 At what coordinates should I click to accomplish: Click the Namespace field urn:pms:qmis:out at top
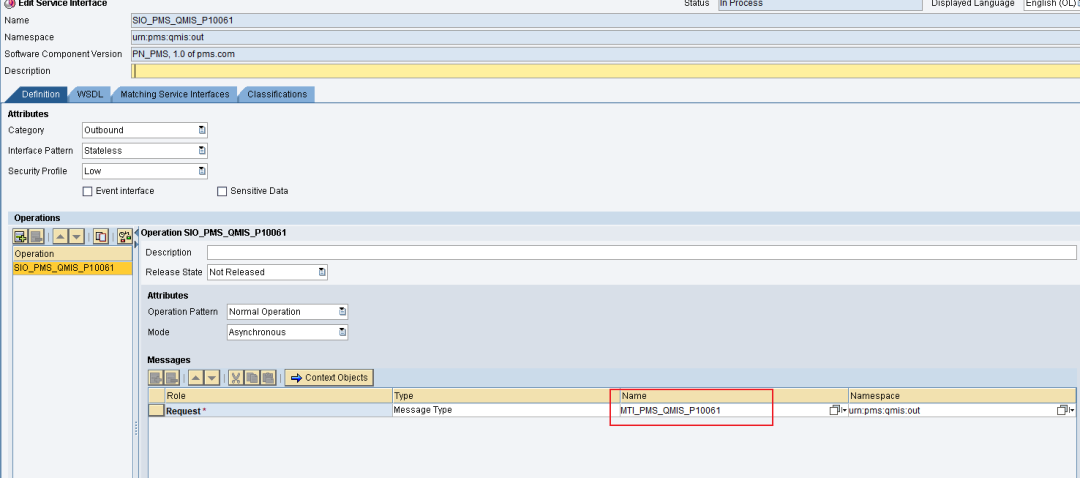pyautogui.click(x=605, y=37)
